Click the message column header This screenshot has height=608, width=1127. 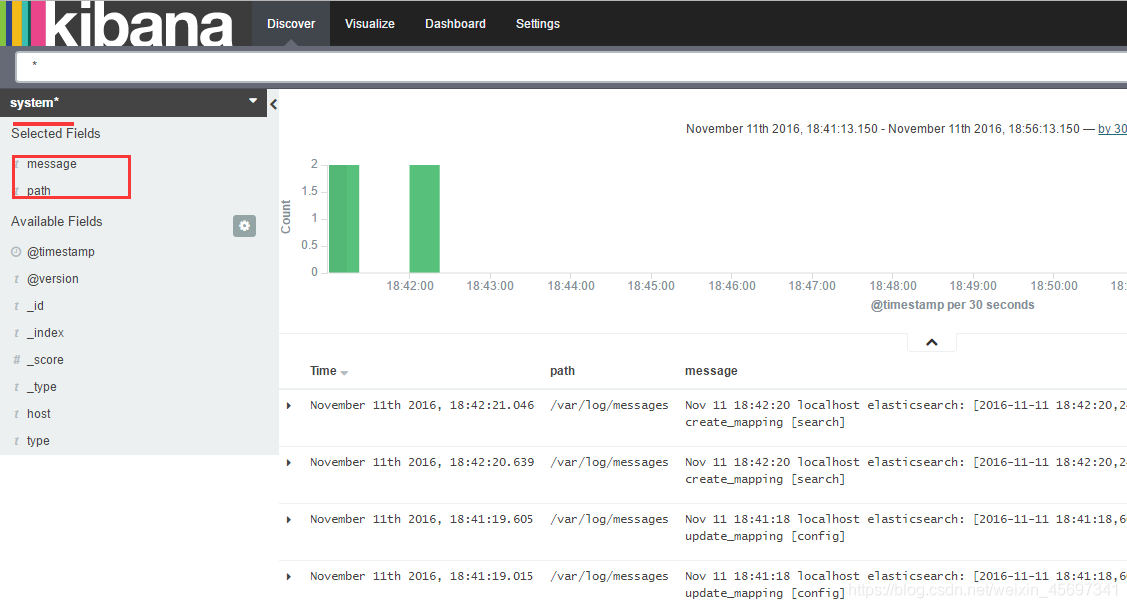(x=711, y=371)
